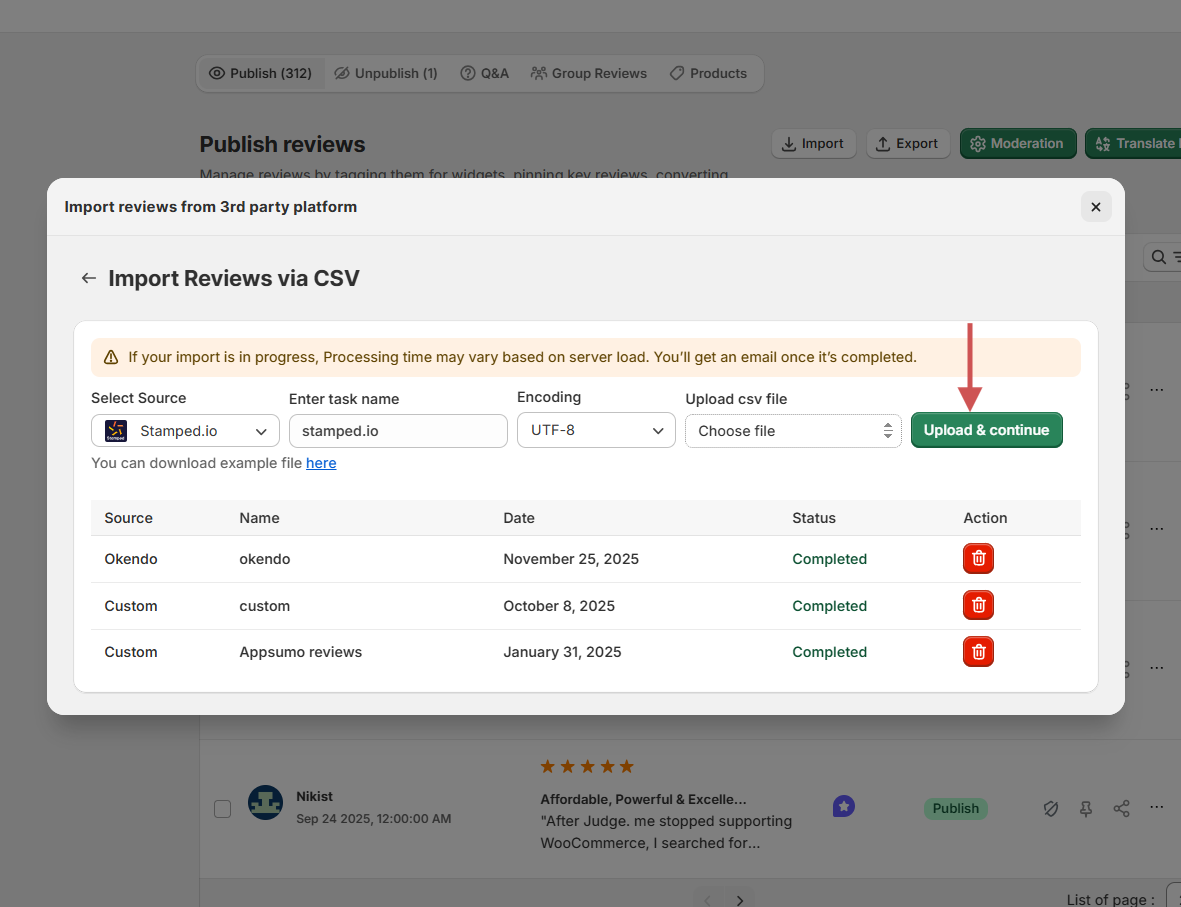
Task: Delete the okendo import task
Action: pyautogui.click(x=978, y=559)
